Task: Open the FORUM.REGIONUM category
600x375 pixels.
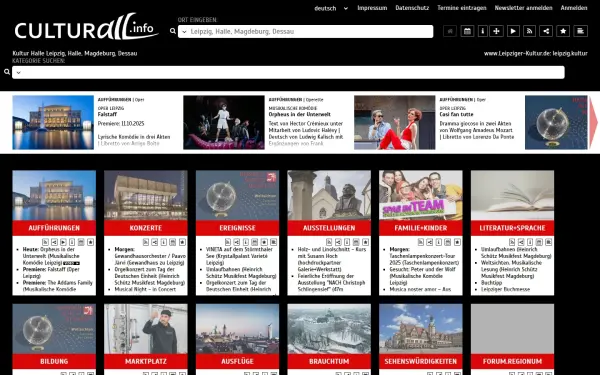Action: click(x=512, y=361)
